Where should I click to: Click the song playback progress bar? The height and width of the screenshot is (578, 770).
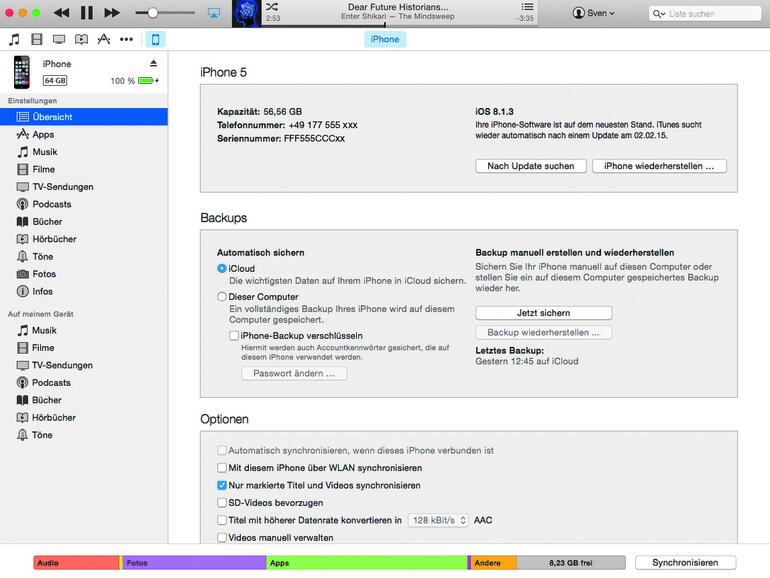coord(399,25)
